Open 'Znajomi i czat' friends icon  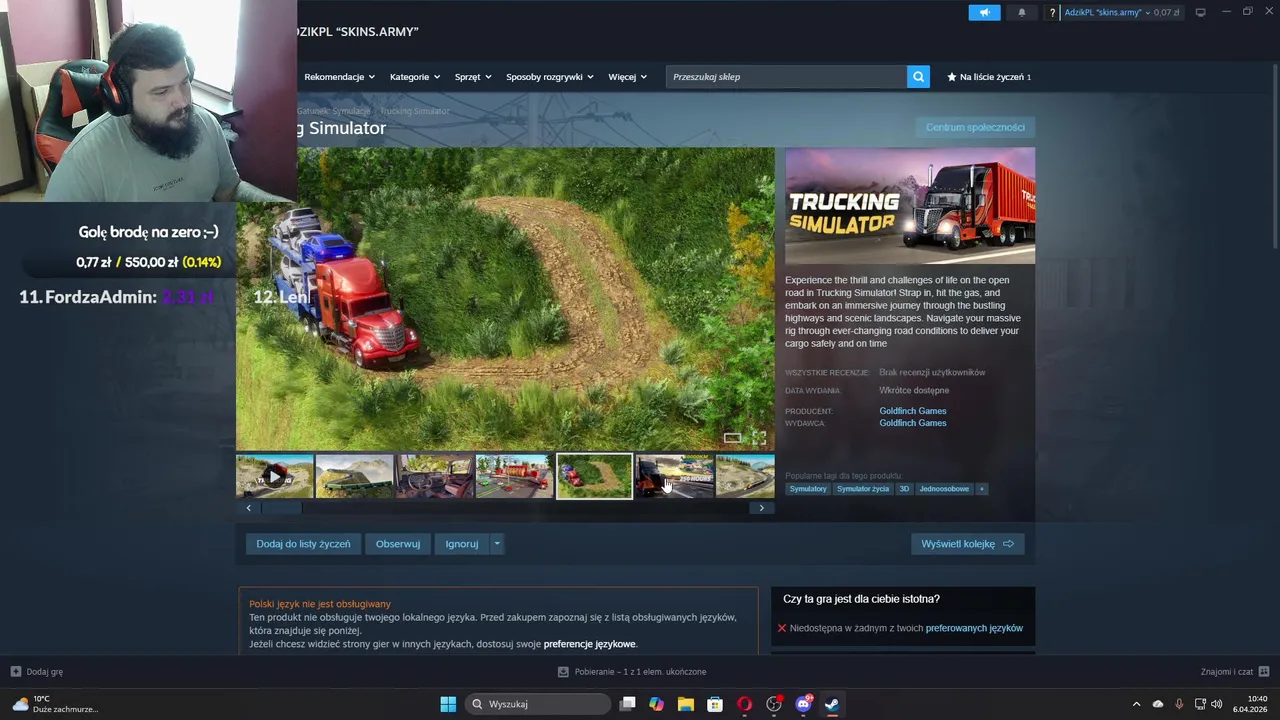pyautogui.click(x=1264, y=672)
